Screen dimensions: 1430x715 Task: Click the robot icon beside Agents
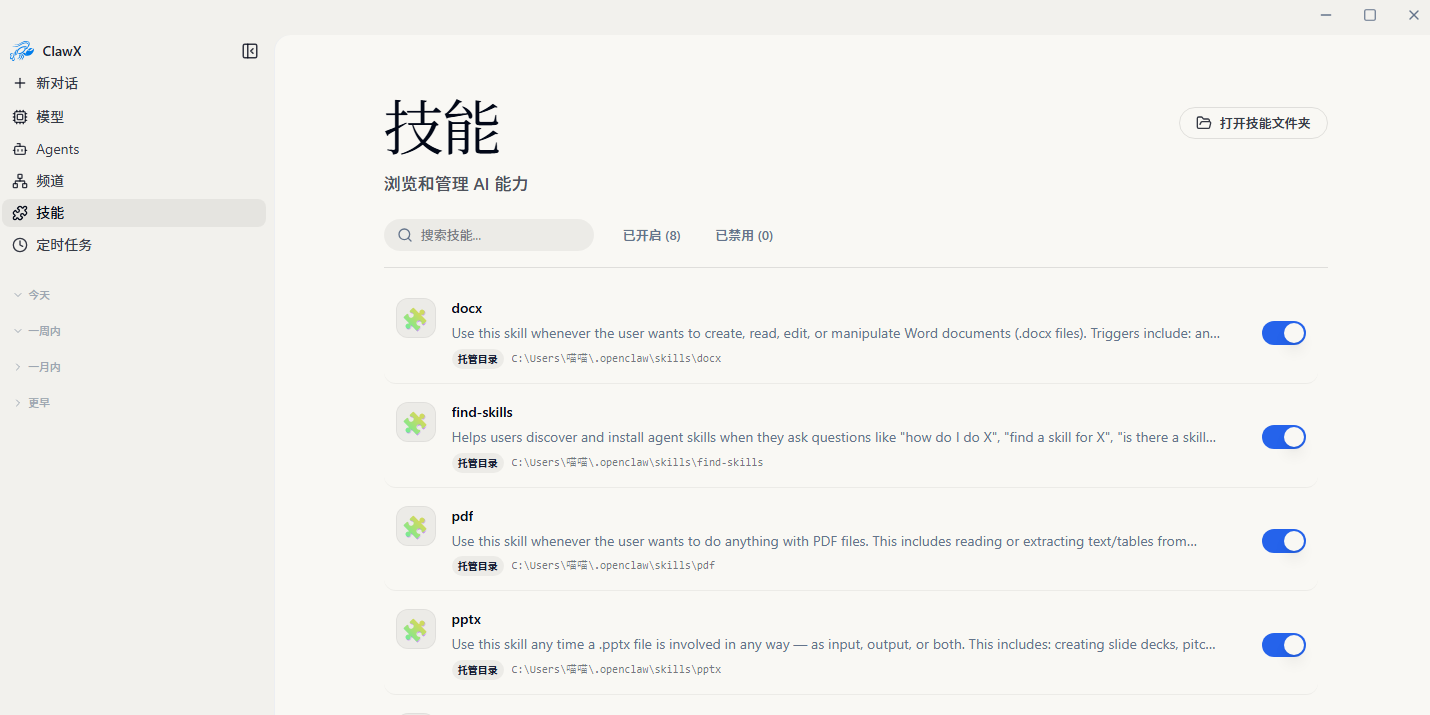coord(20,149)
